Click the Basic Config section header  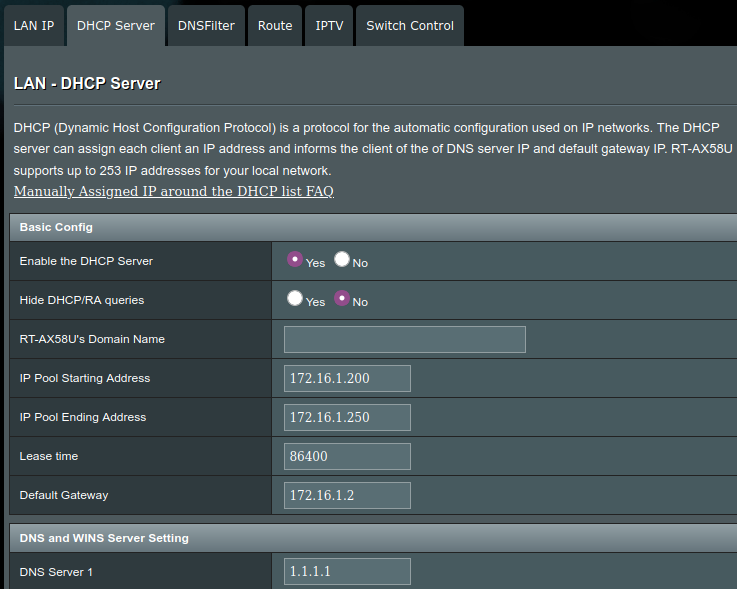(56, 227)
